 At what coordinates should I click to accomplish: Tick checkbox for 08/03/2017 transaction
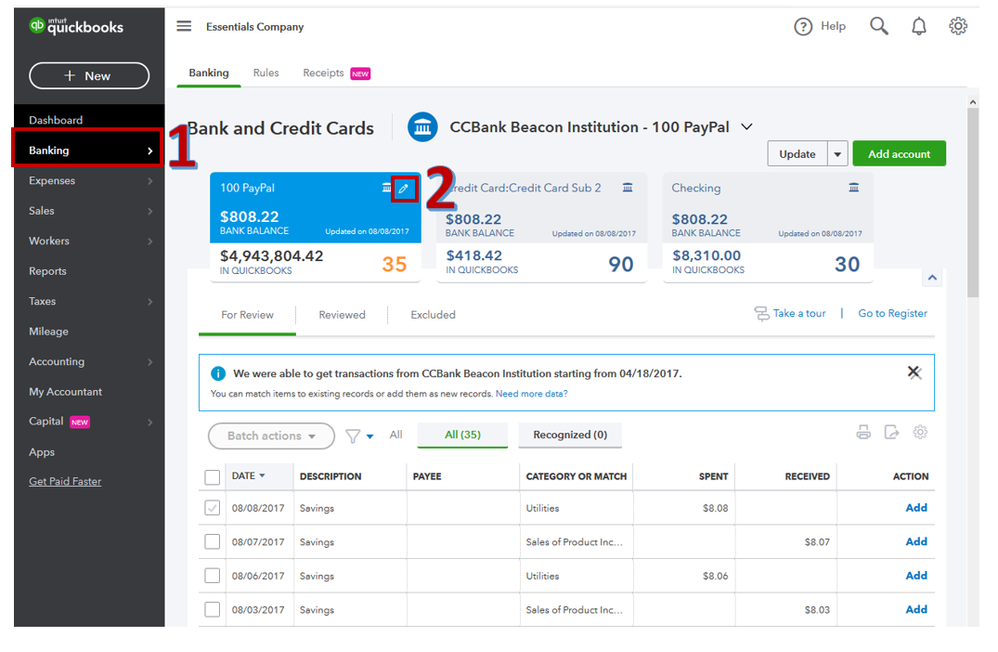(212, 609)
